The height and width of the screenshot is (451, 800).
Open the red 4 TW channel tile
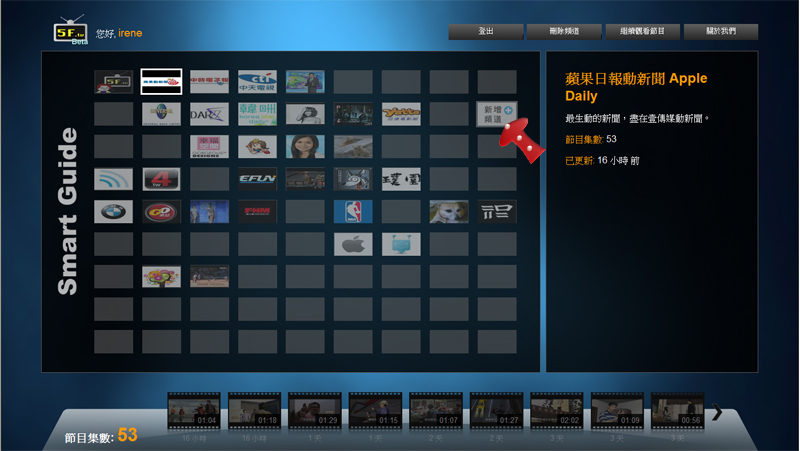(x=161, y=179)
